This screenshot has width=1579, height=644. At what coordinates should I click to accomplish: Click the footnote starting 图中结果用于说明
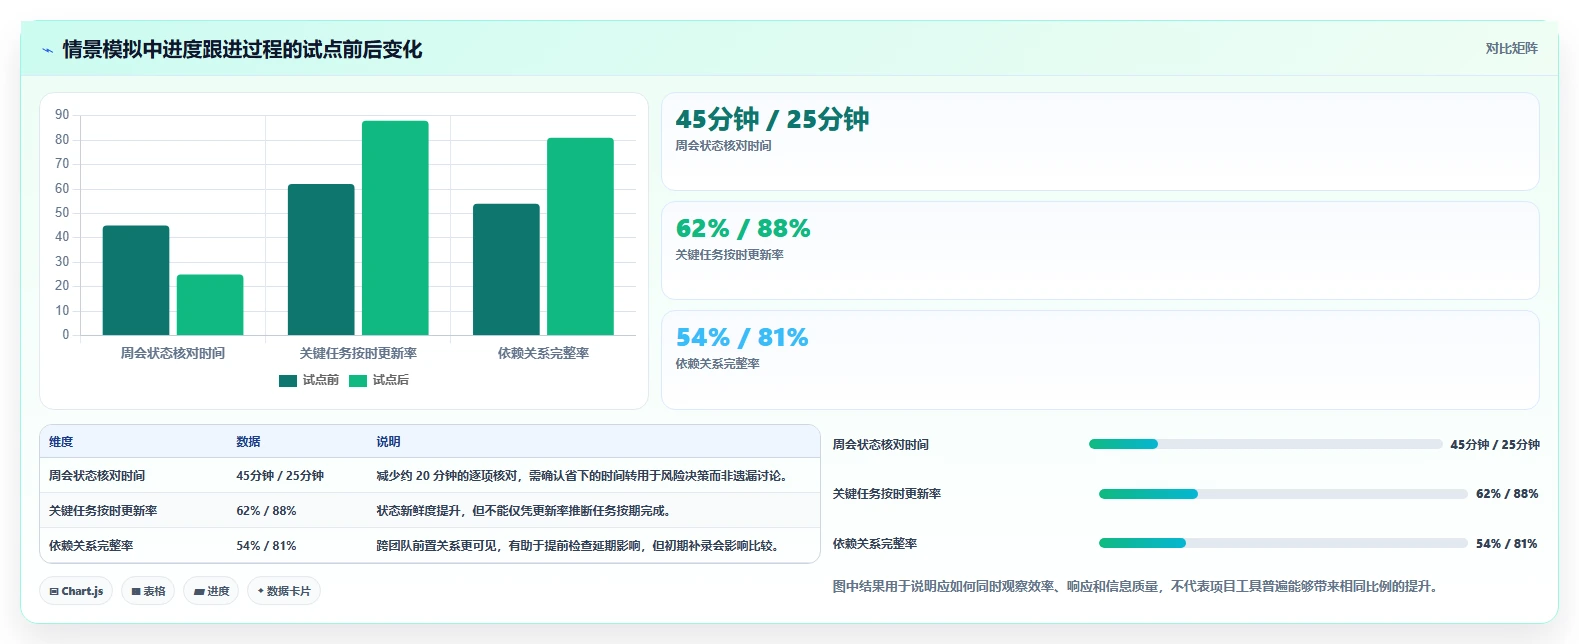tap(1137, 587)
